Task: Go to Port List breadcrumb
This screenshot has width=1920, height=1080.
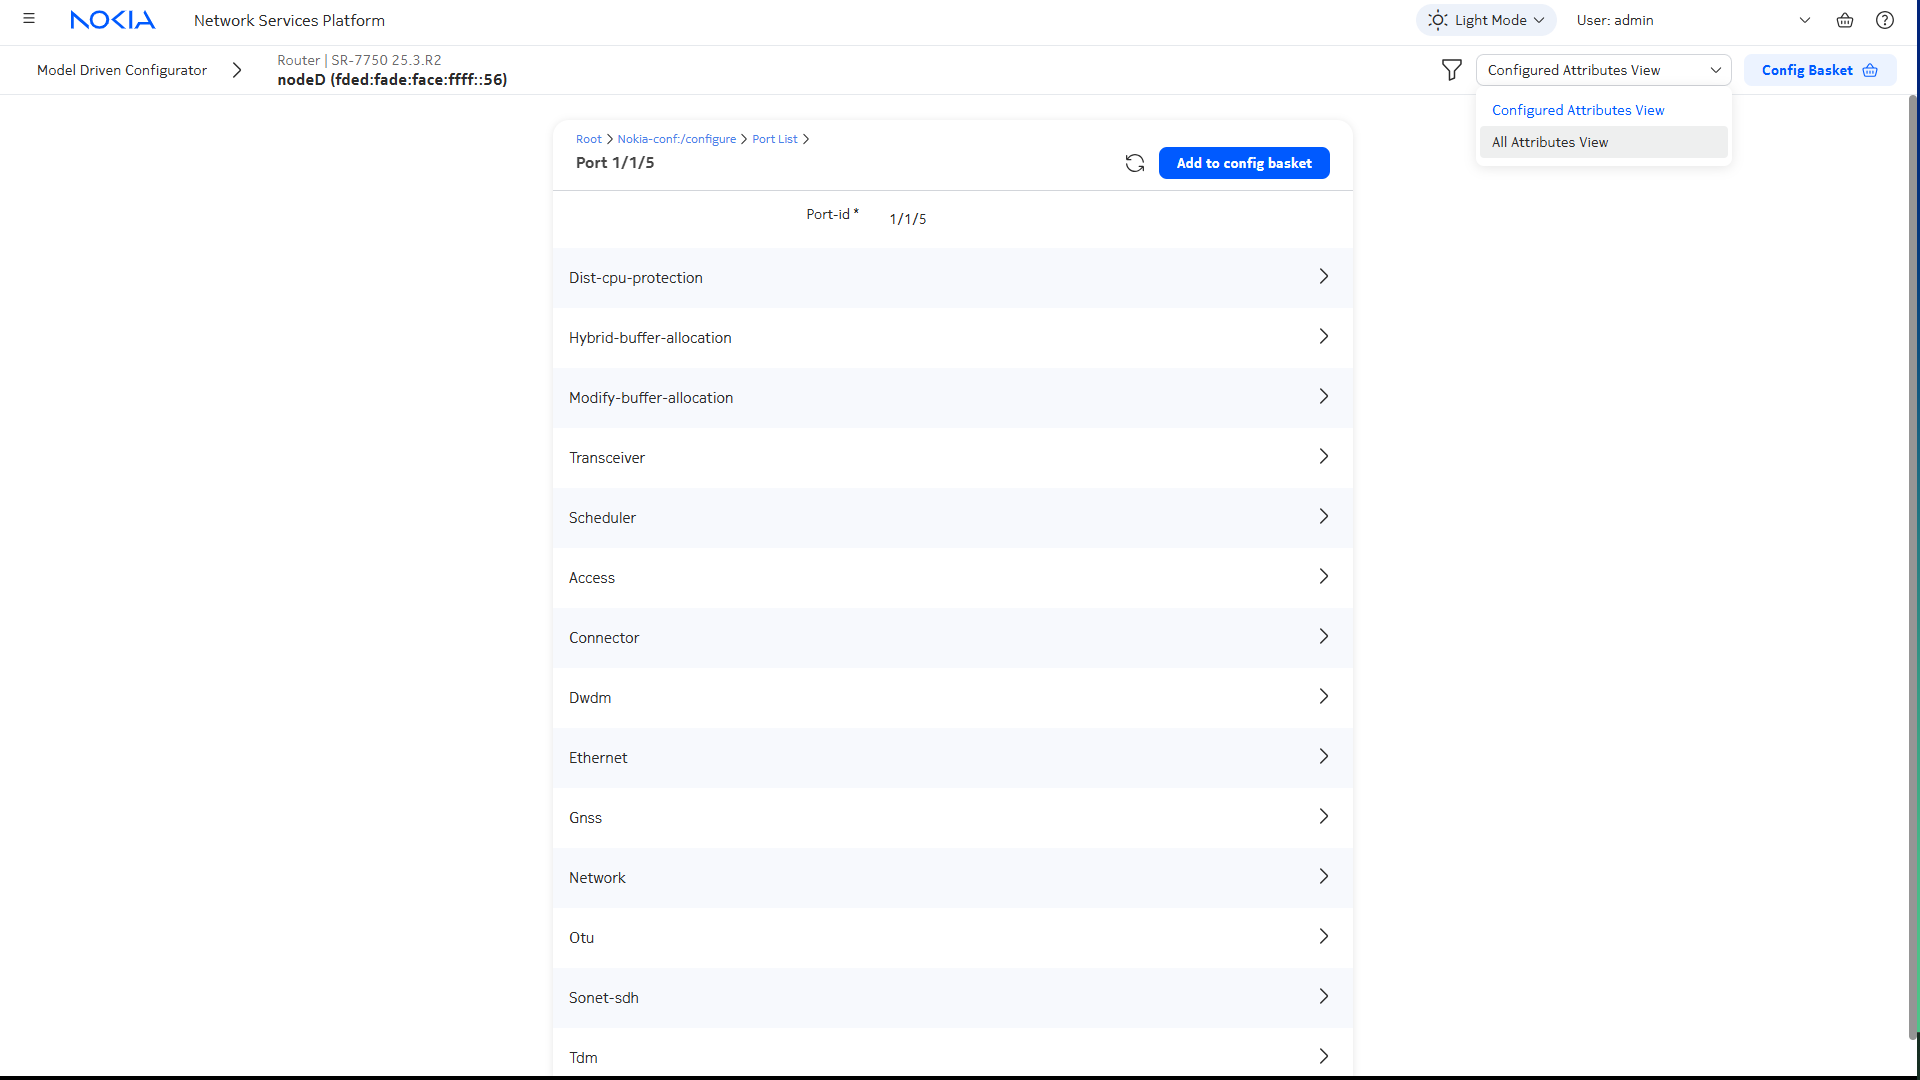Action: tap(774, 139)
